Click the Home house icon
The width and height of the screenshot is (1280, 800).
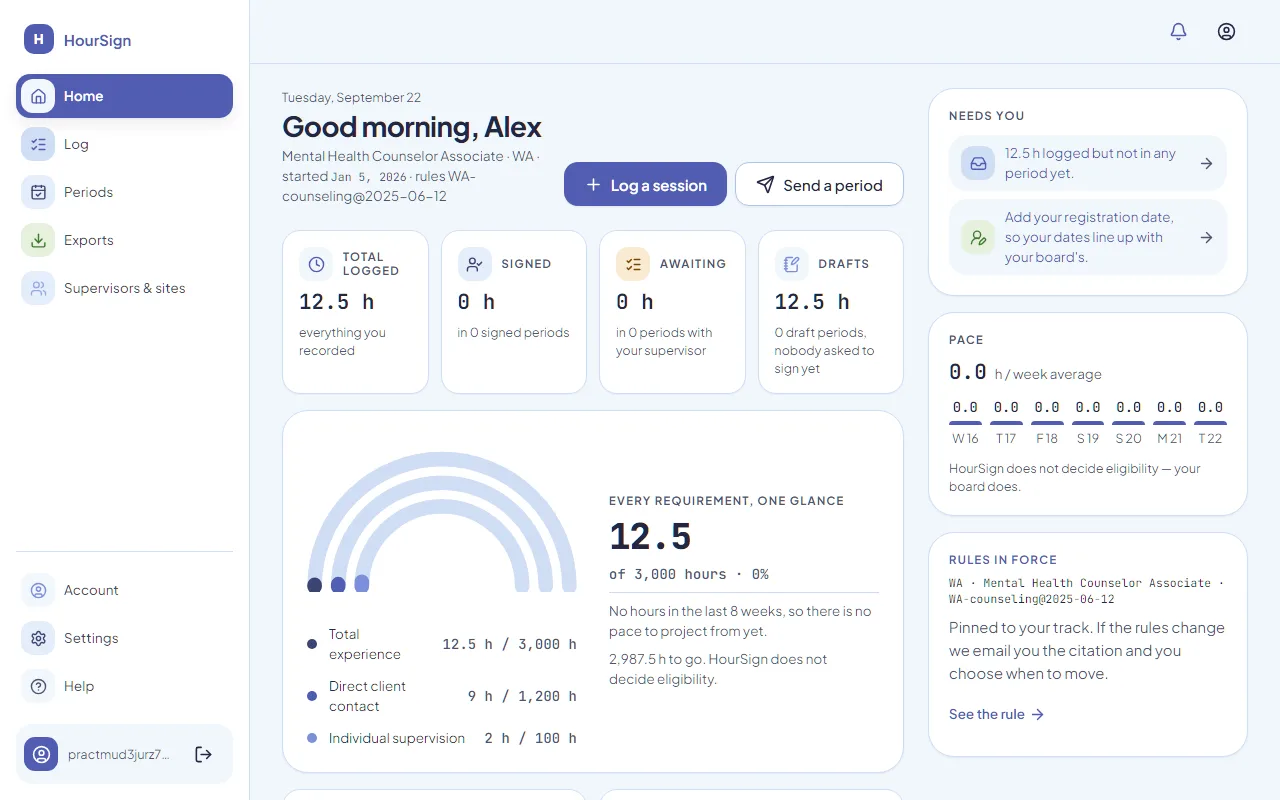tap(38, 96)
